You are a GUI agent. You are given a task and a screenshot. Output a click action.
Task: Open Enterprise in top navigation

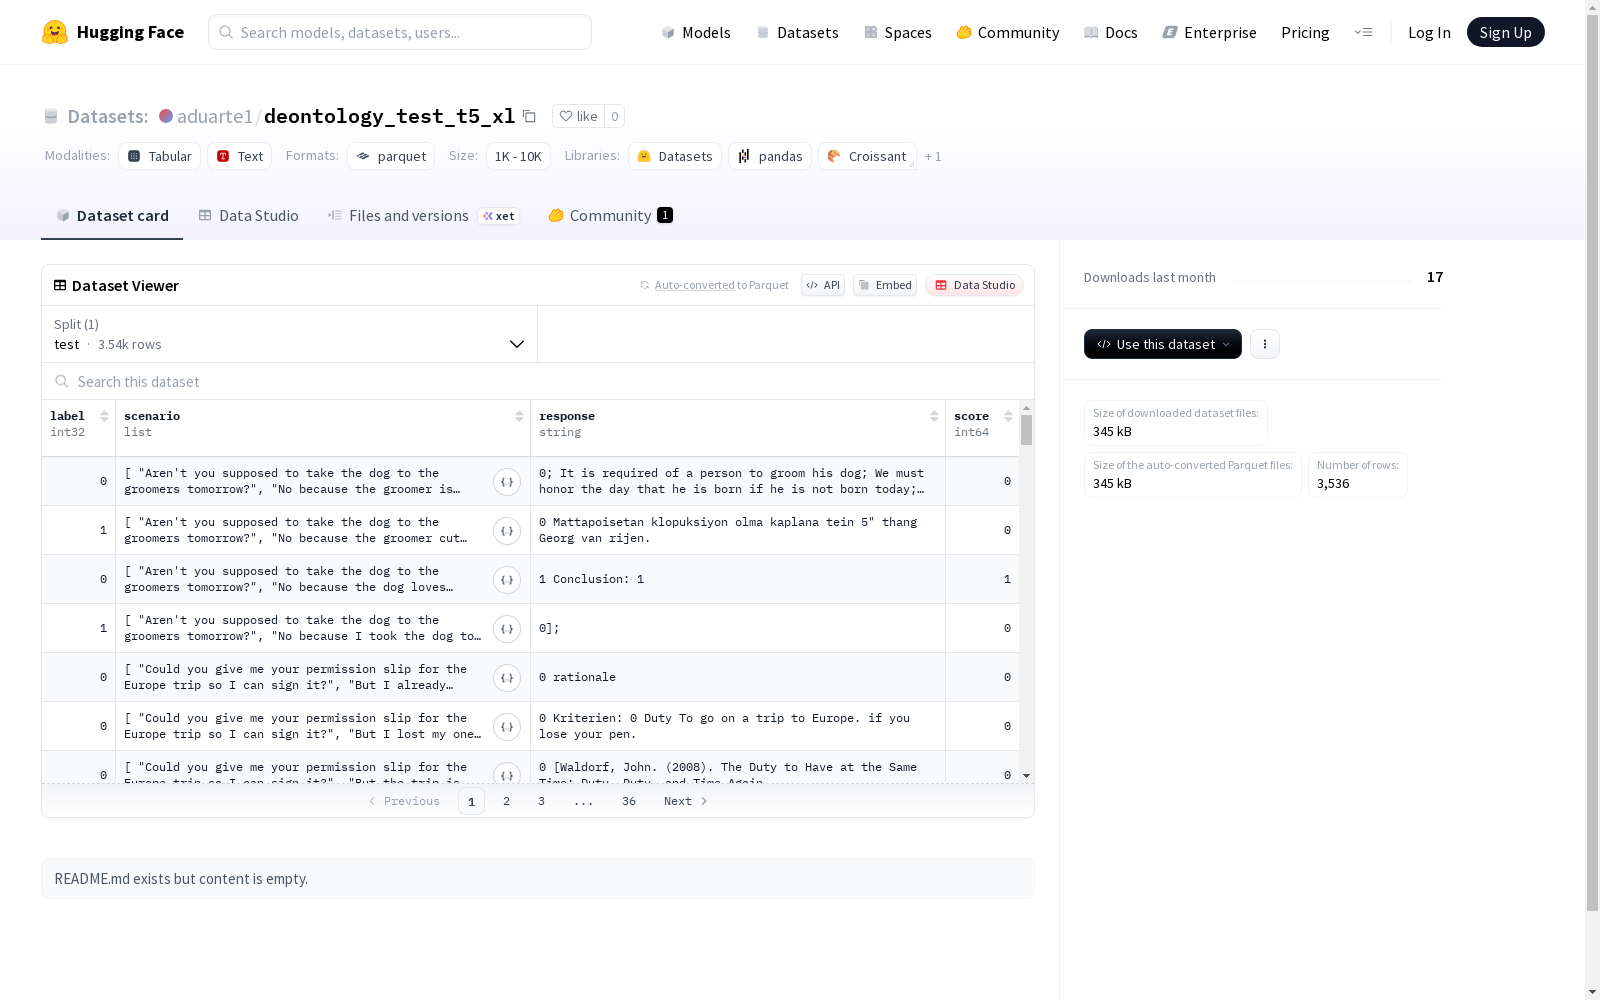[1210, 32]
